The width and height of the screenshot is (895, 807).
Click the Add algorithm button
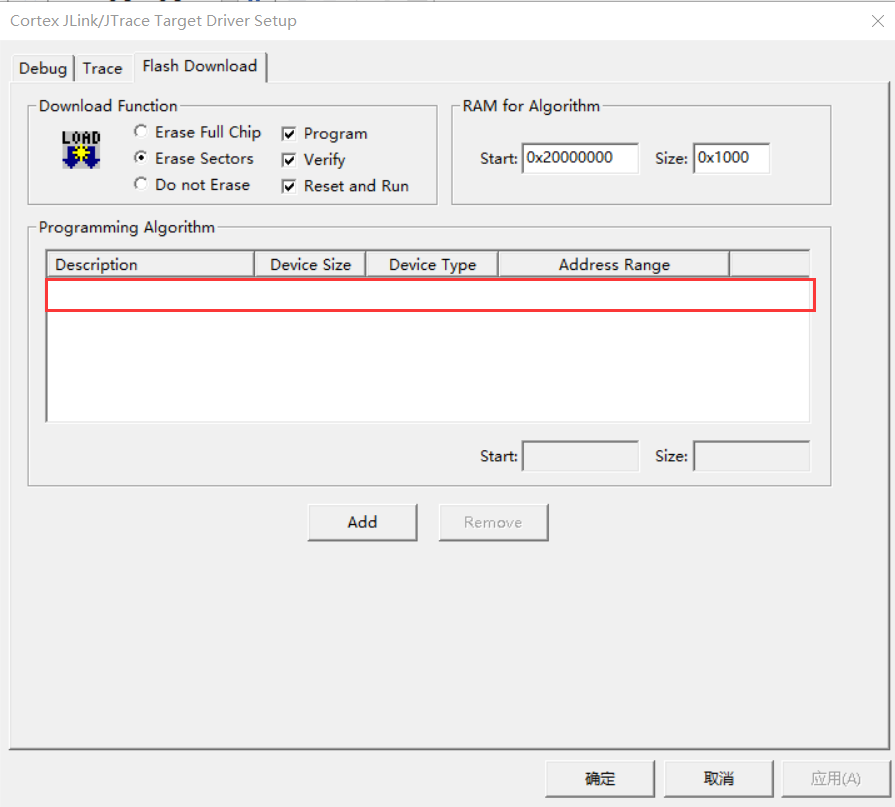point(362,522)
